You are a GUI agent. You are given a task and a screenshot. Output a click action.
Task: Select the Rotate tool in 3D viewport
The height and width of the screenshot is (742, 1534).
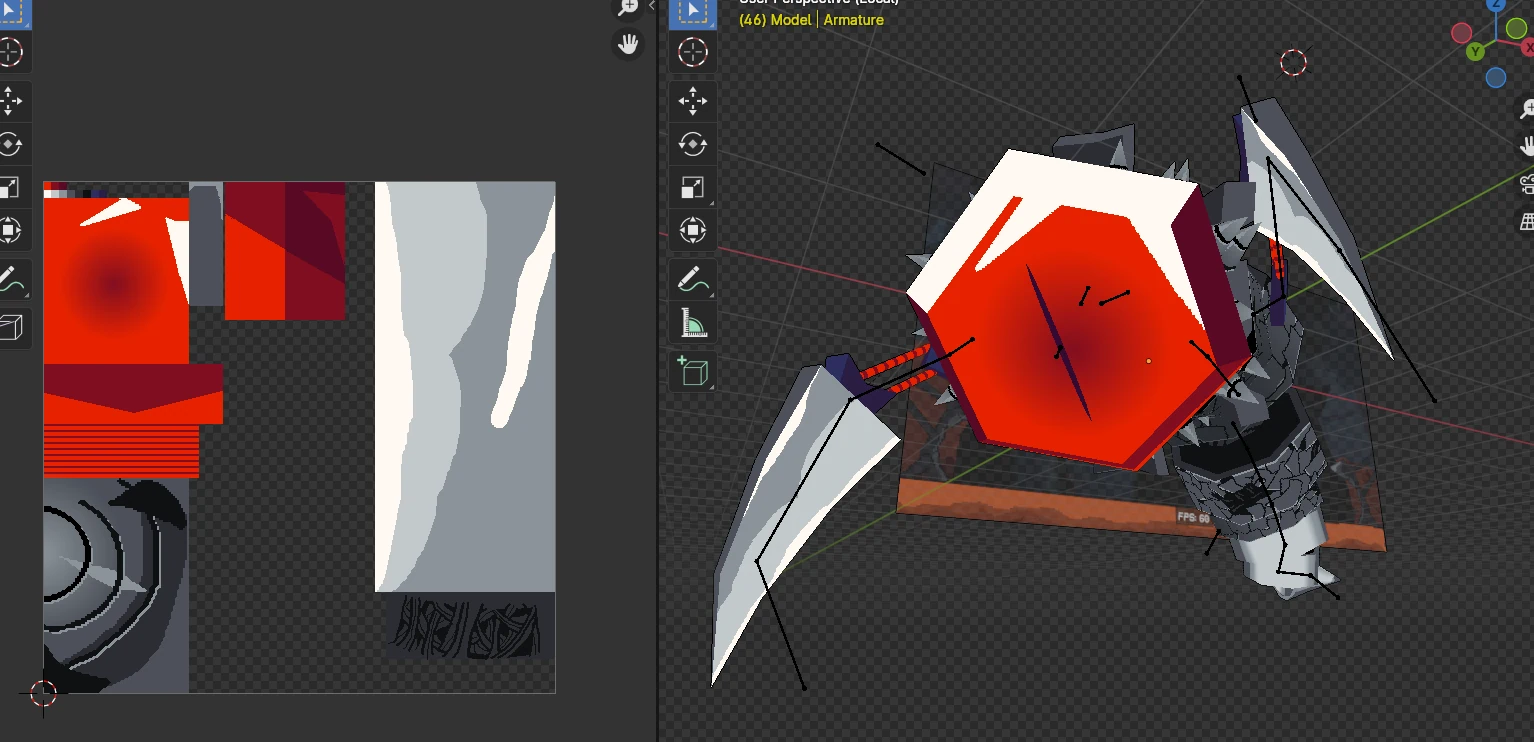(692, 145)
